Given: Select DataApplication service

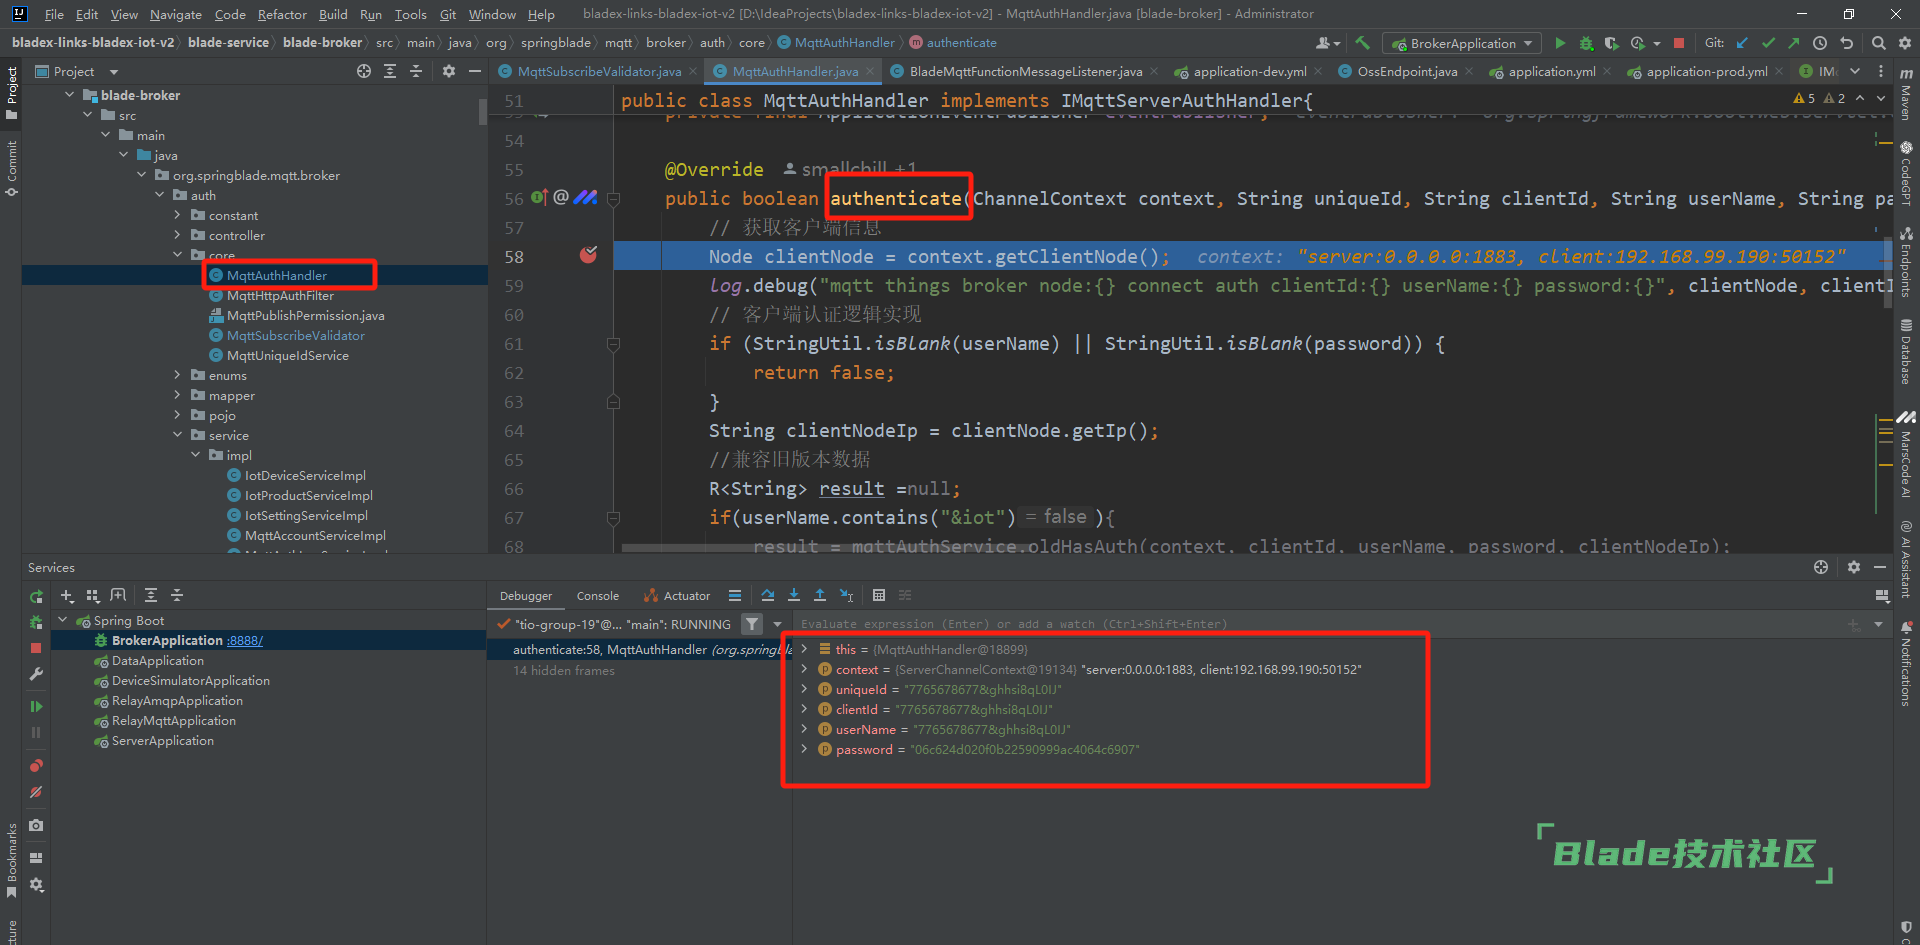Looking at the screenshot, I should point(158,660).
